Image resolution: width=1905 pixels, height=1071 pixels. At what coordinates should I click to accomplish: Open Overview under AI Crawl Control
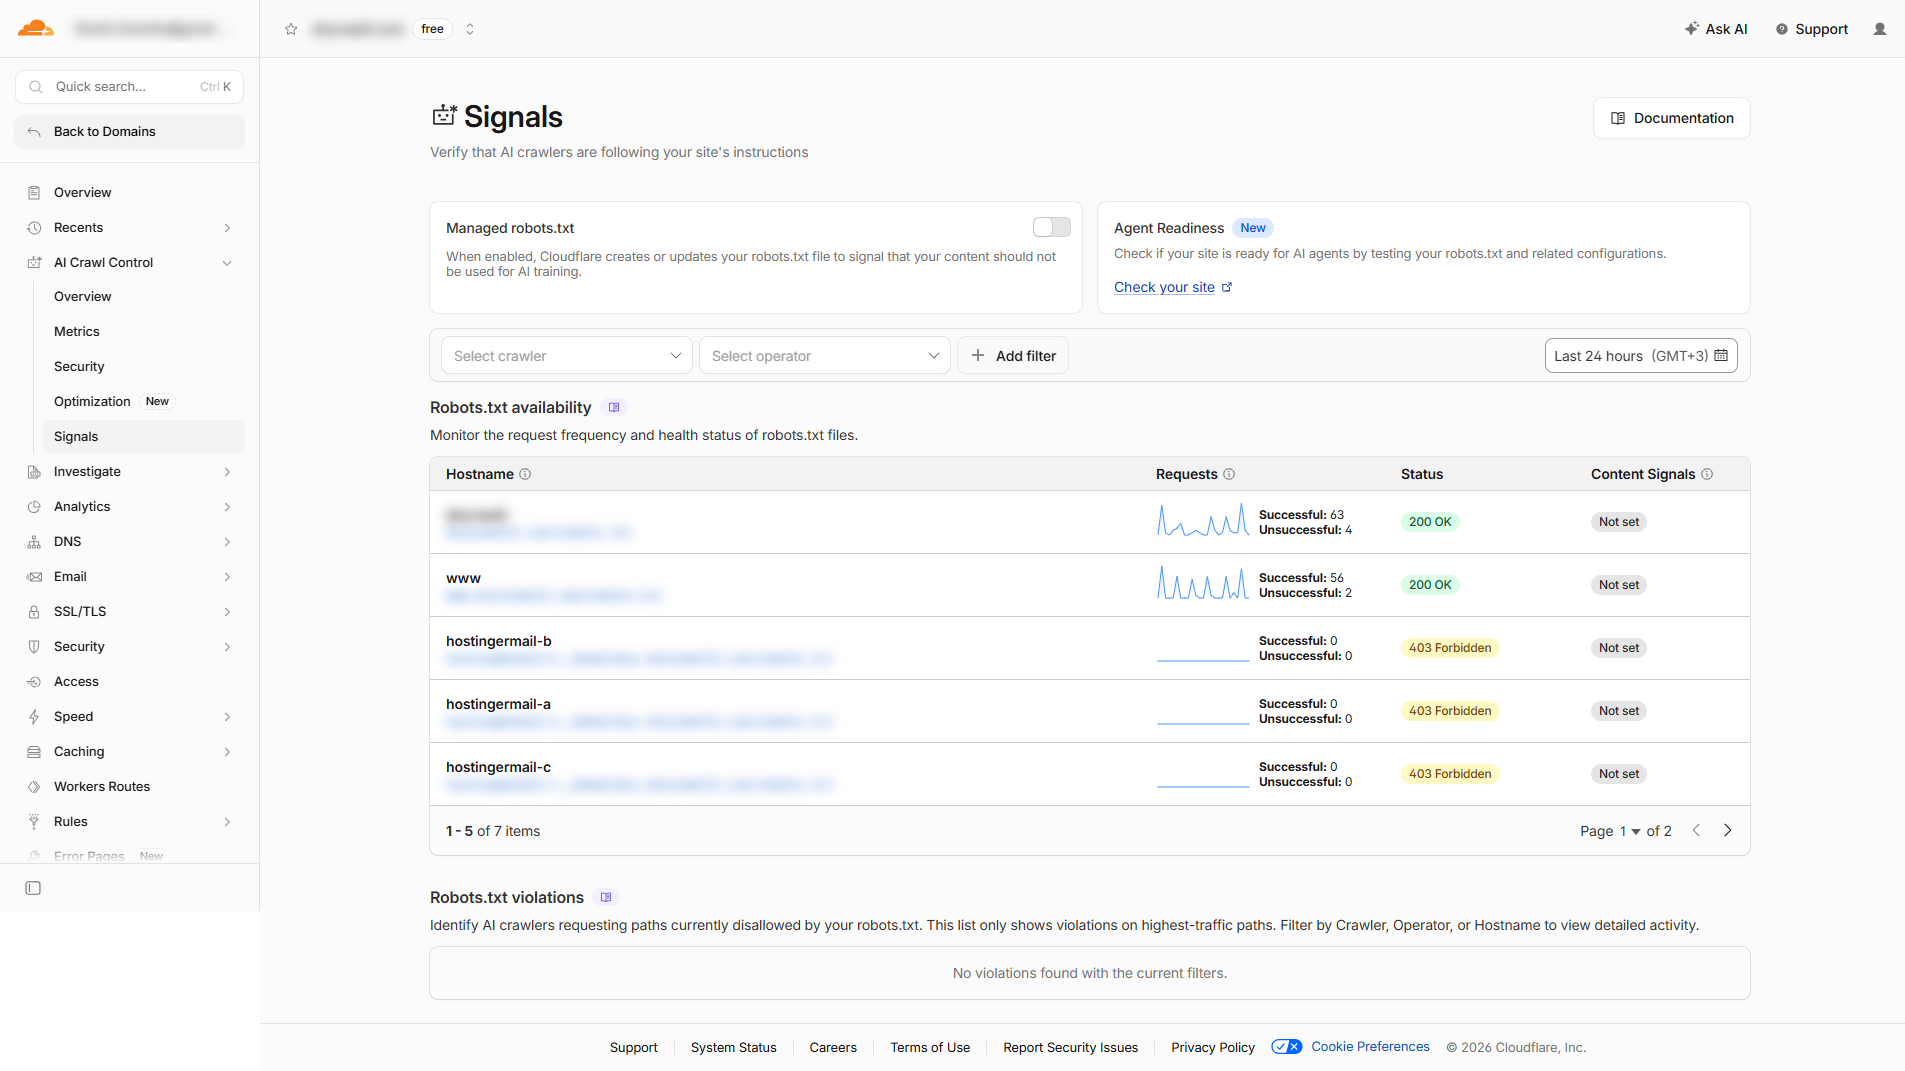coord(82,297)
